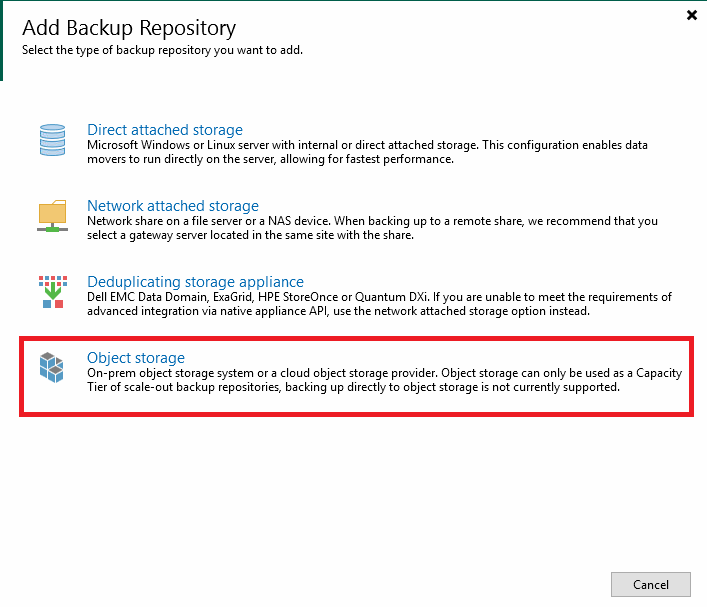Choose the Object storage link
707x607 pixels.
click(x=136, y=358)
